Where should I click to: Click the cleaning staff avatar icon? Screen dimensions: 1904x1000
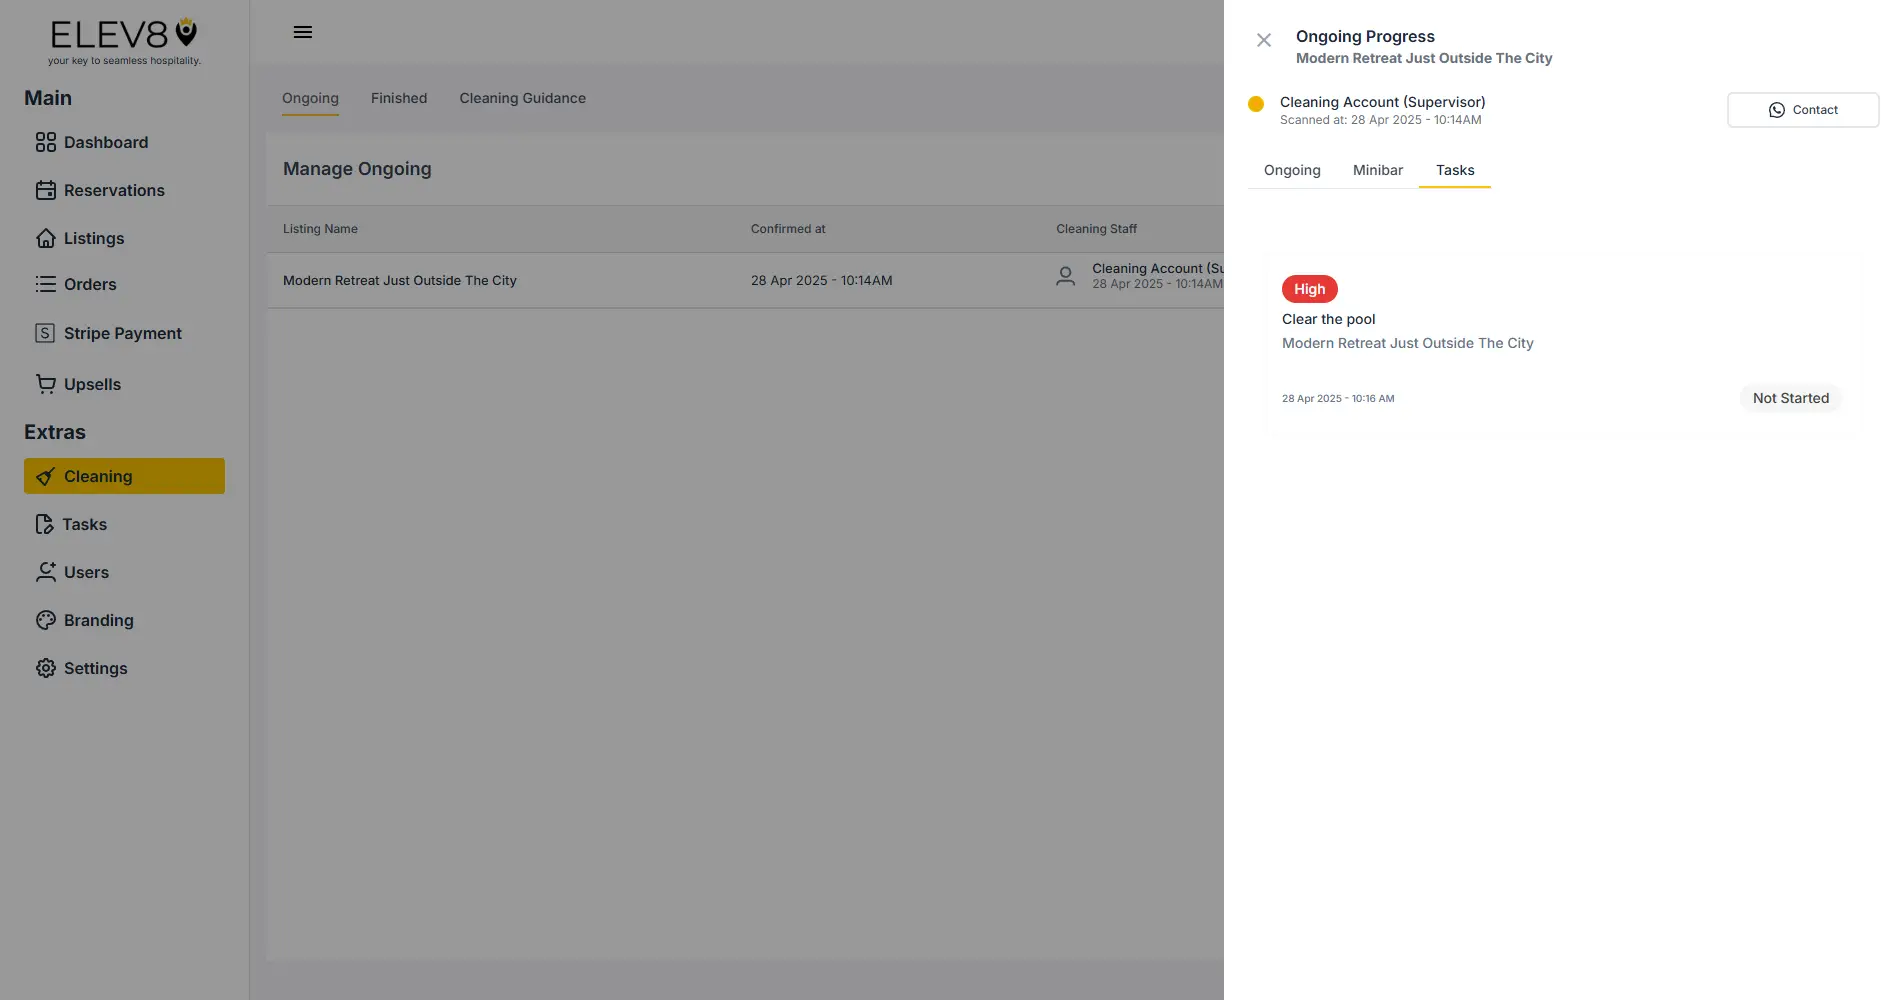click(x=1065, y=276)
